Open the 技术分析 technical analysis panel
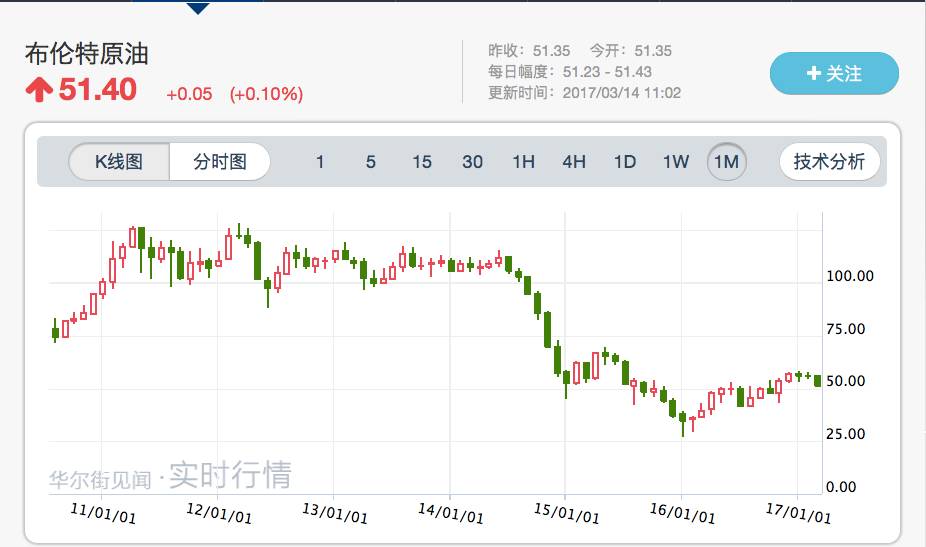This screenshot has height=547, width=926. tap(829, 161)
